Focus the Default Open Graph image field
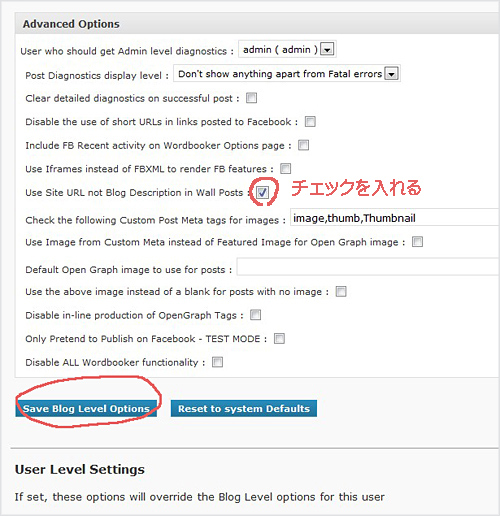 pyautogui.click(x=368, y=266)
